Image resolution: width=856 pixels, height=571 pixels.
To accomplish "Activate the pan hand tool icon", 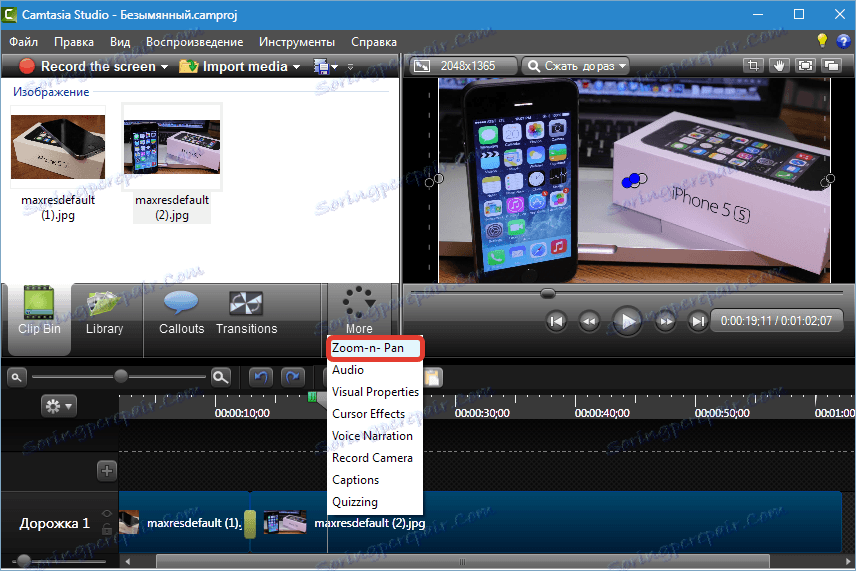I will click(779, 66).
